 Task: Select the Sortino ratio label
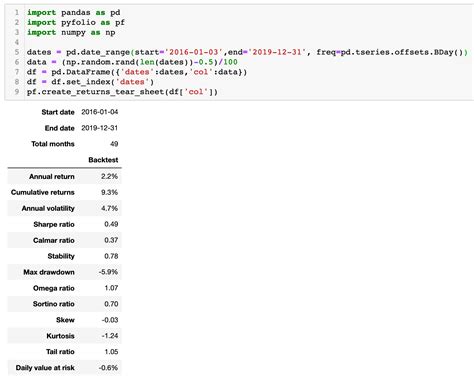click(54, 304)
